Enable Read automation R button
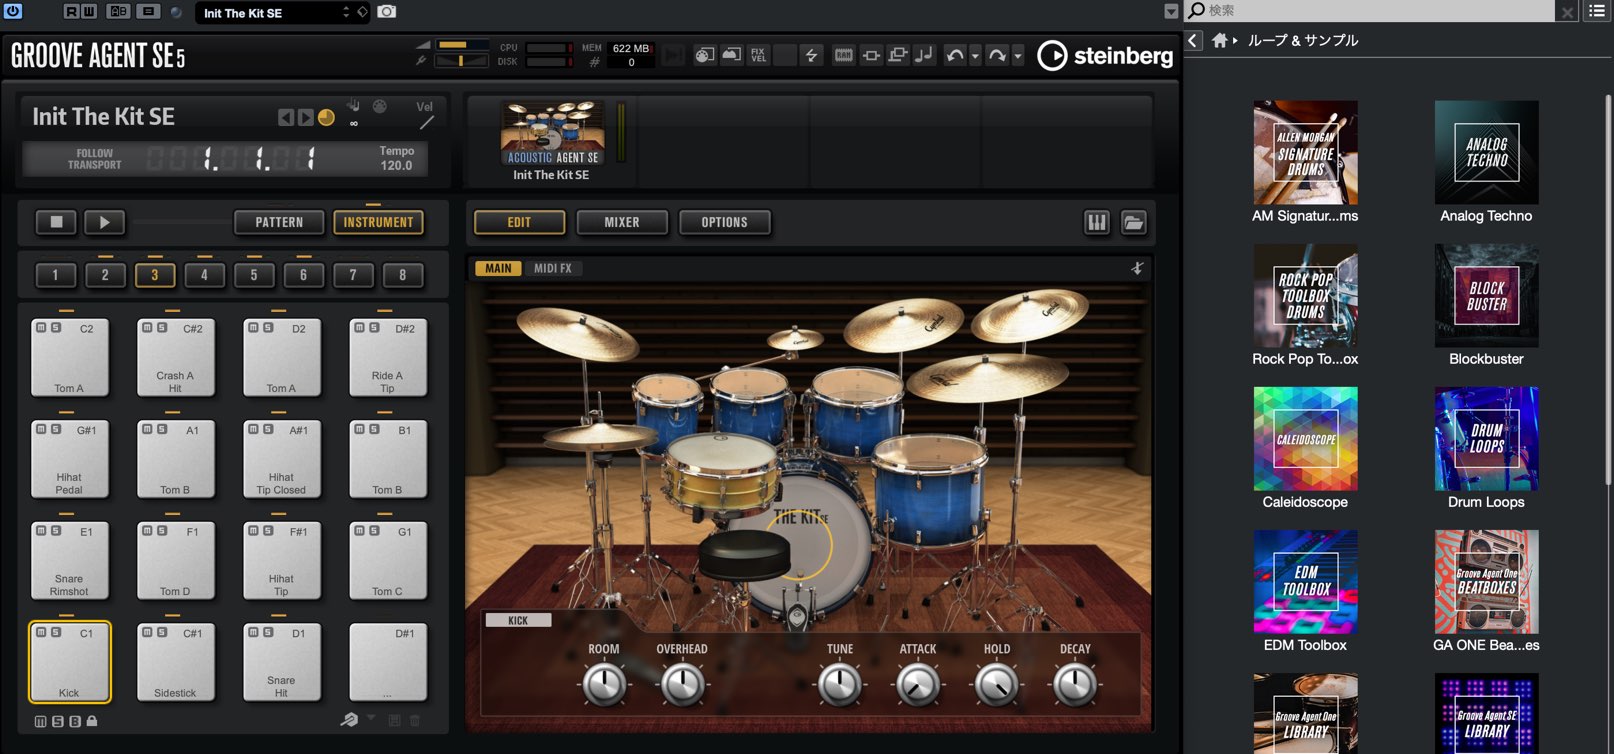The width and height of the screenshot is (1614, 754). pos(71,12)
